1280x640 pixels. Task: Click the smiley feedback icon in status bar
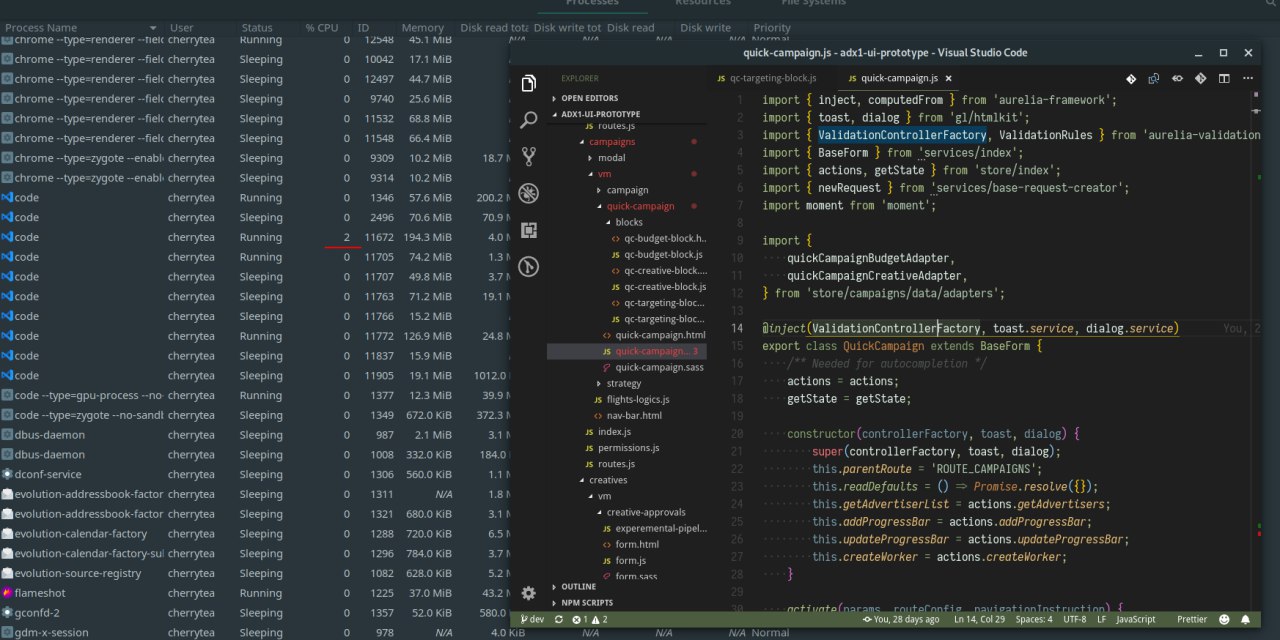pyautogui.click(x=1226, y=620)
